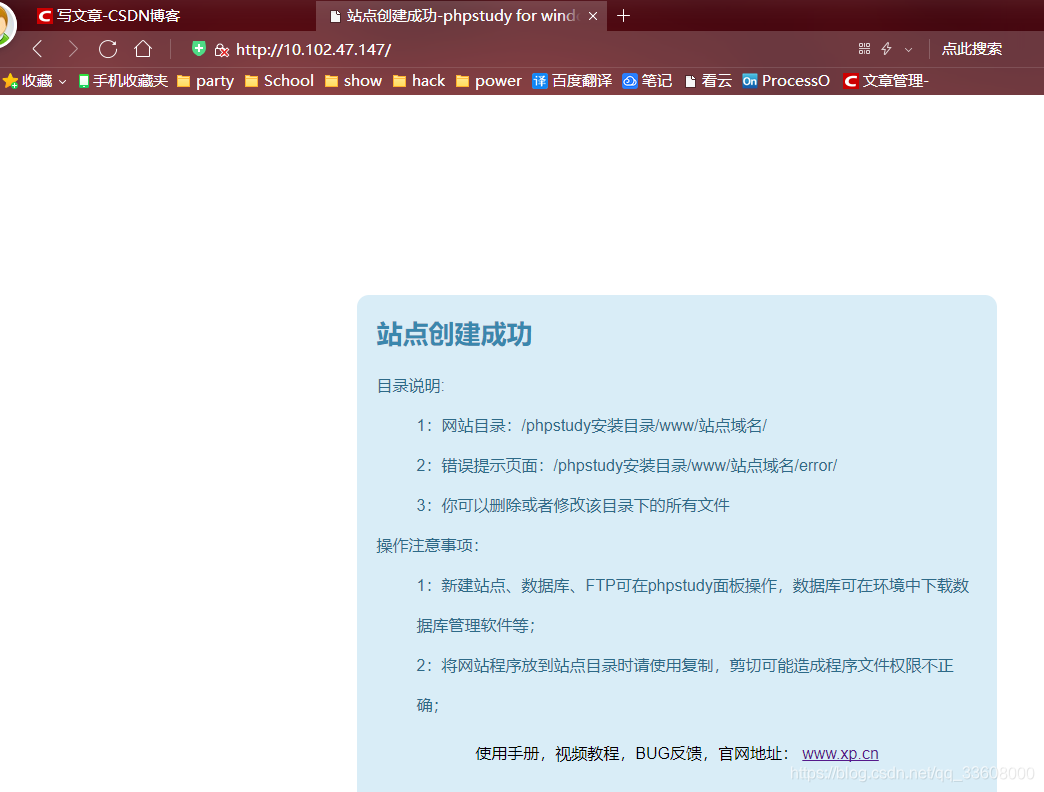This screenshot has width=1044, height=792.
Task: Click the 网站目录 path line
Action: pyautogui.click(x=592, y=425)
